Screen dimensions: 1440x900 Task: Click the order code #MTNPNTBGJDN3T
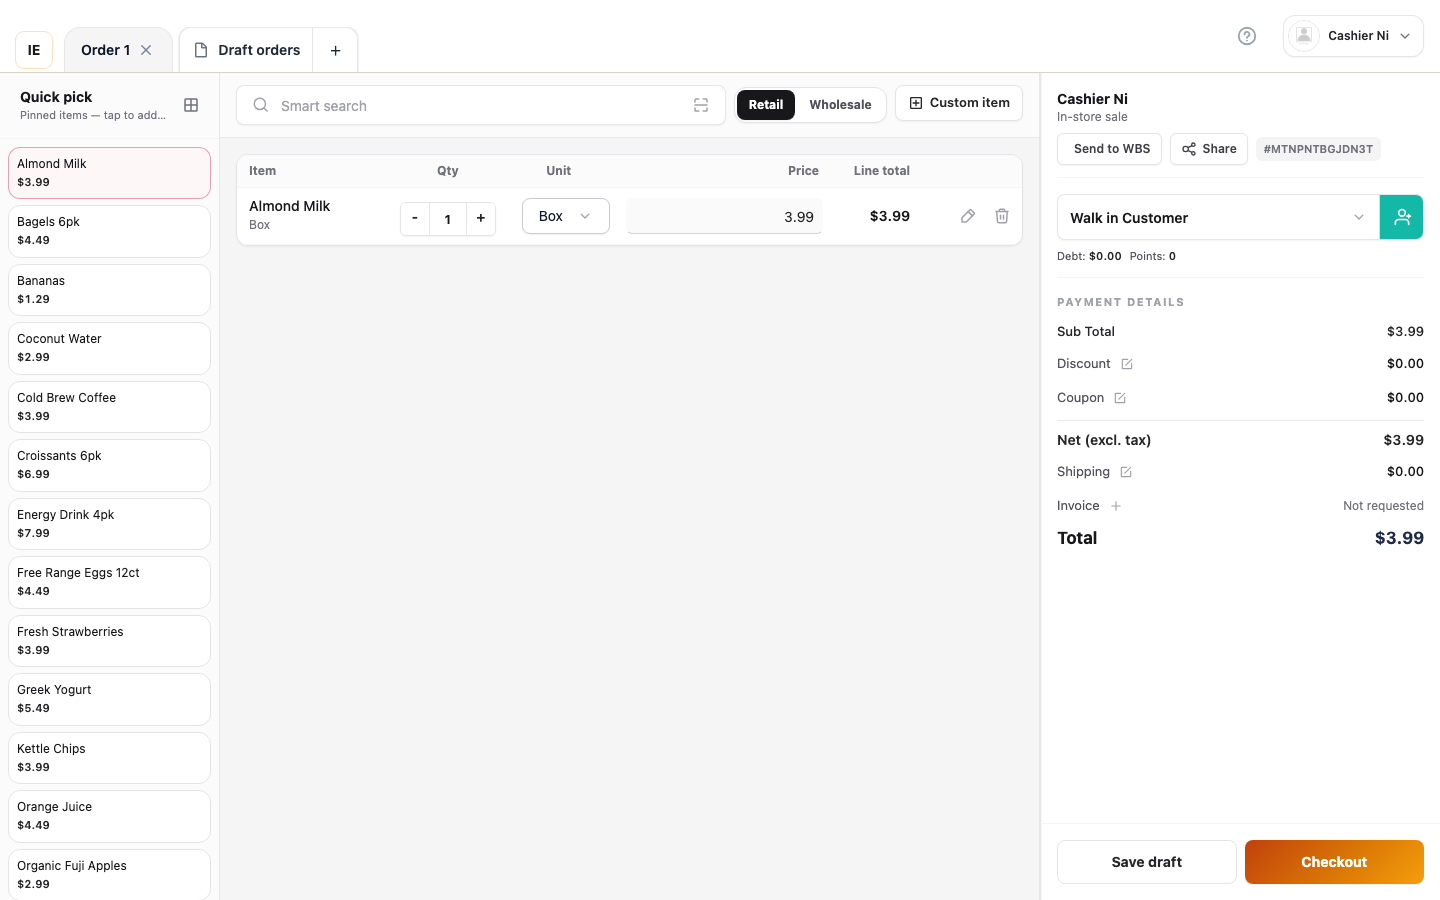tap(1318, 149)
